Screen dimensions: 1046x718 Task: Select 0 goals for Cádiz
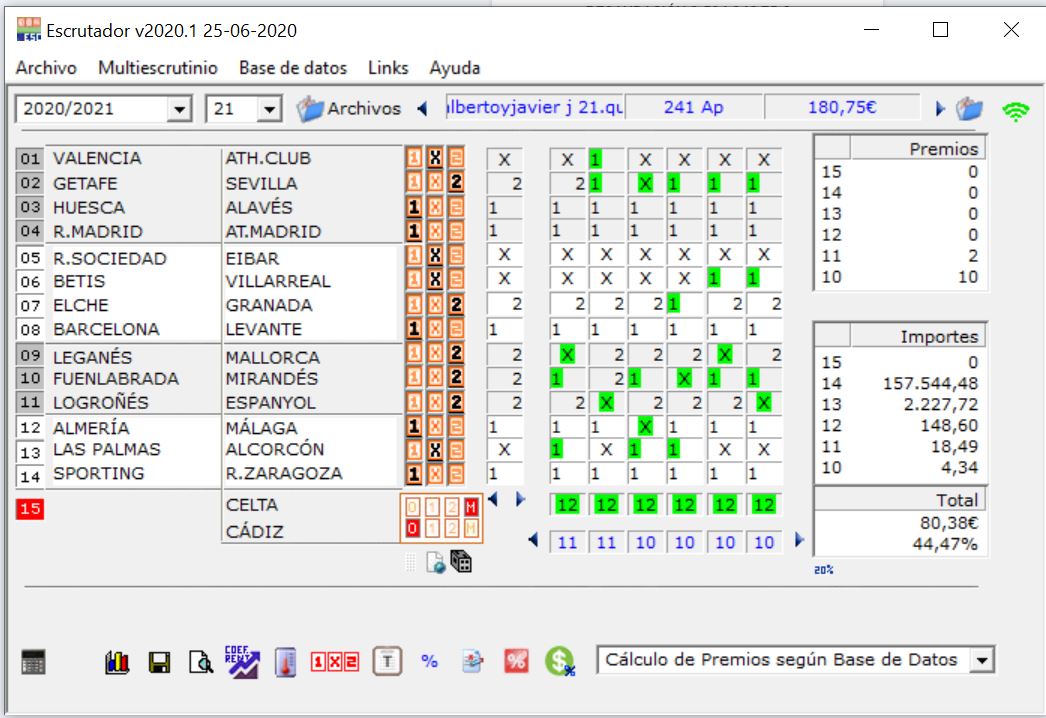tap(412, 528)
